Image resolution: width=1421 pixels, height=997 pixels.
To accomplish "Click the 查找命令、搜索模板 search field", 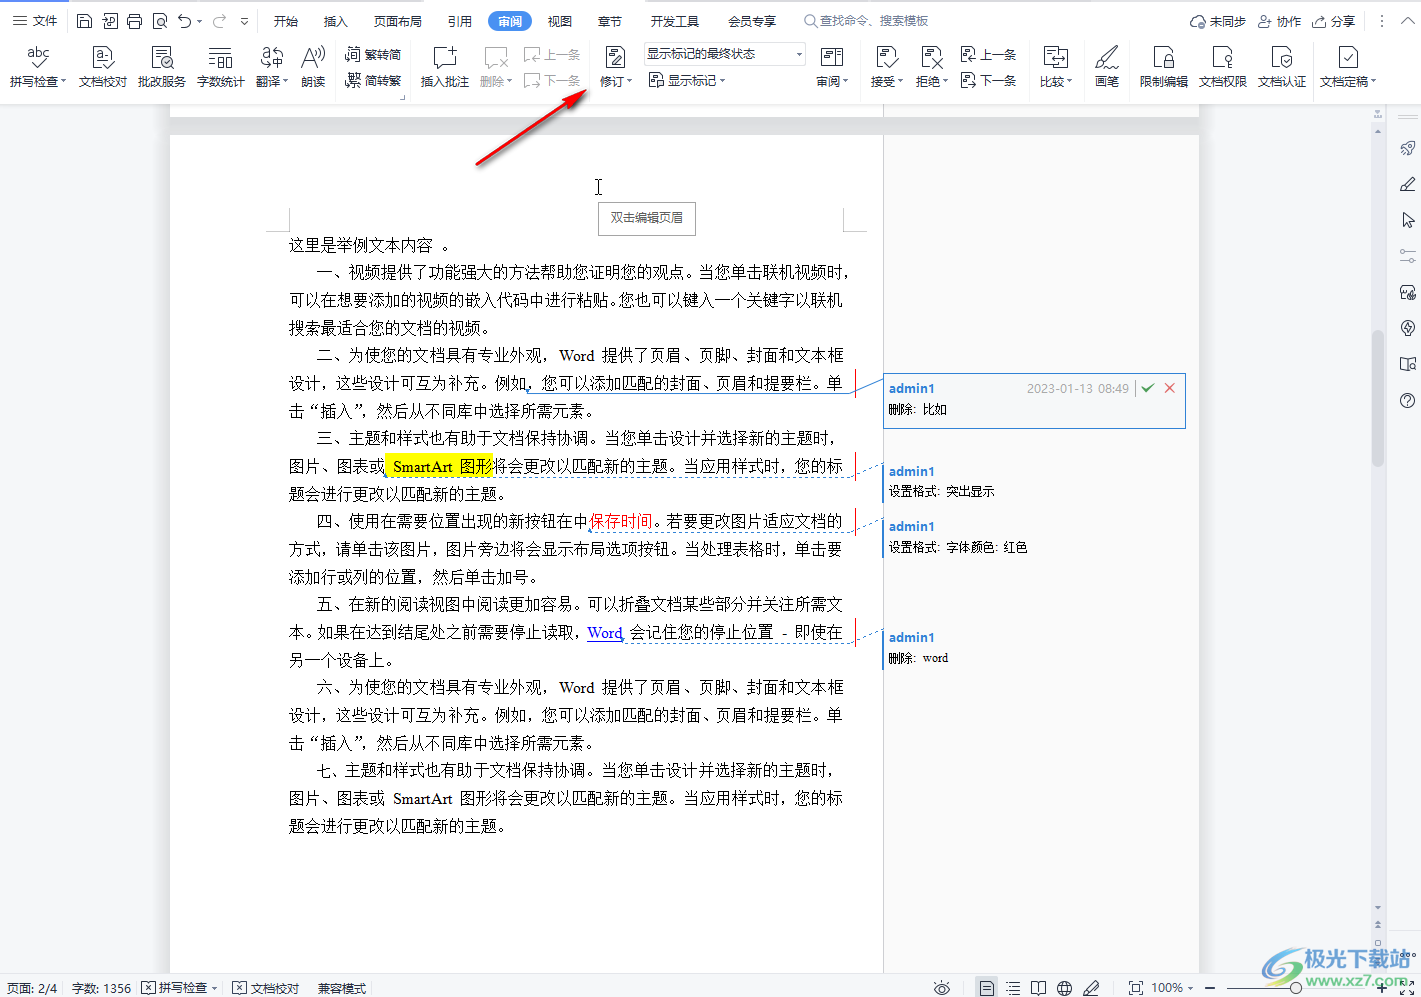I will [x=867, y=21].
